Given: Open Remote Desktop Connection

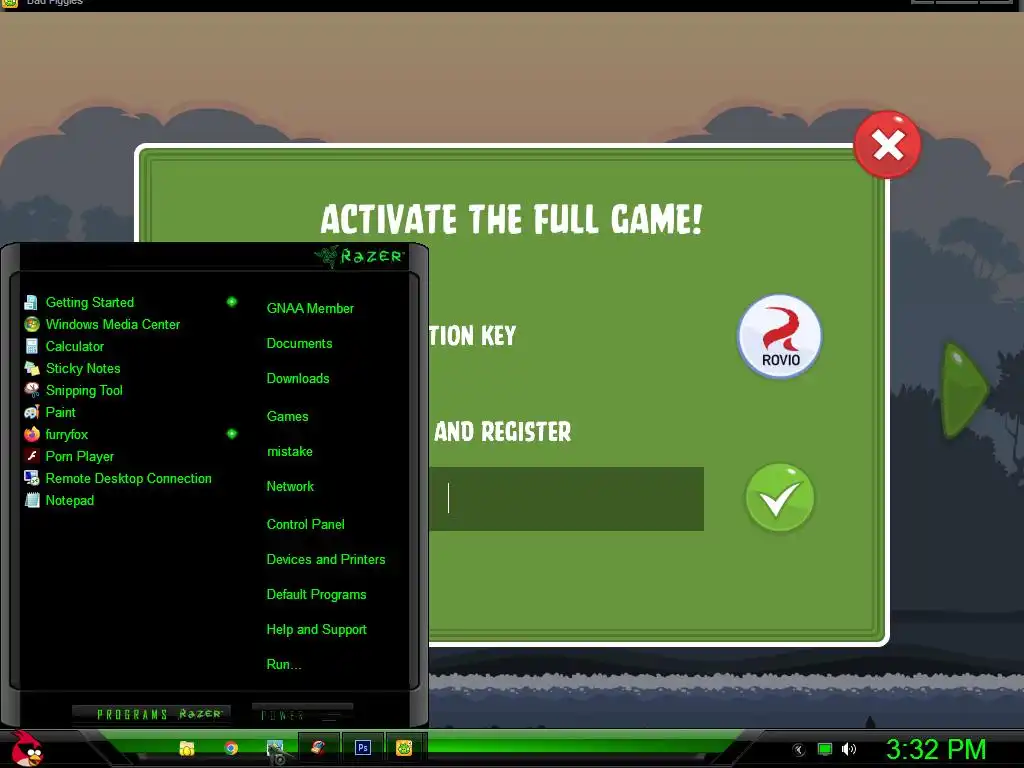Looking at the screenshot, I should coord(129,479).
